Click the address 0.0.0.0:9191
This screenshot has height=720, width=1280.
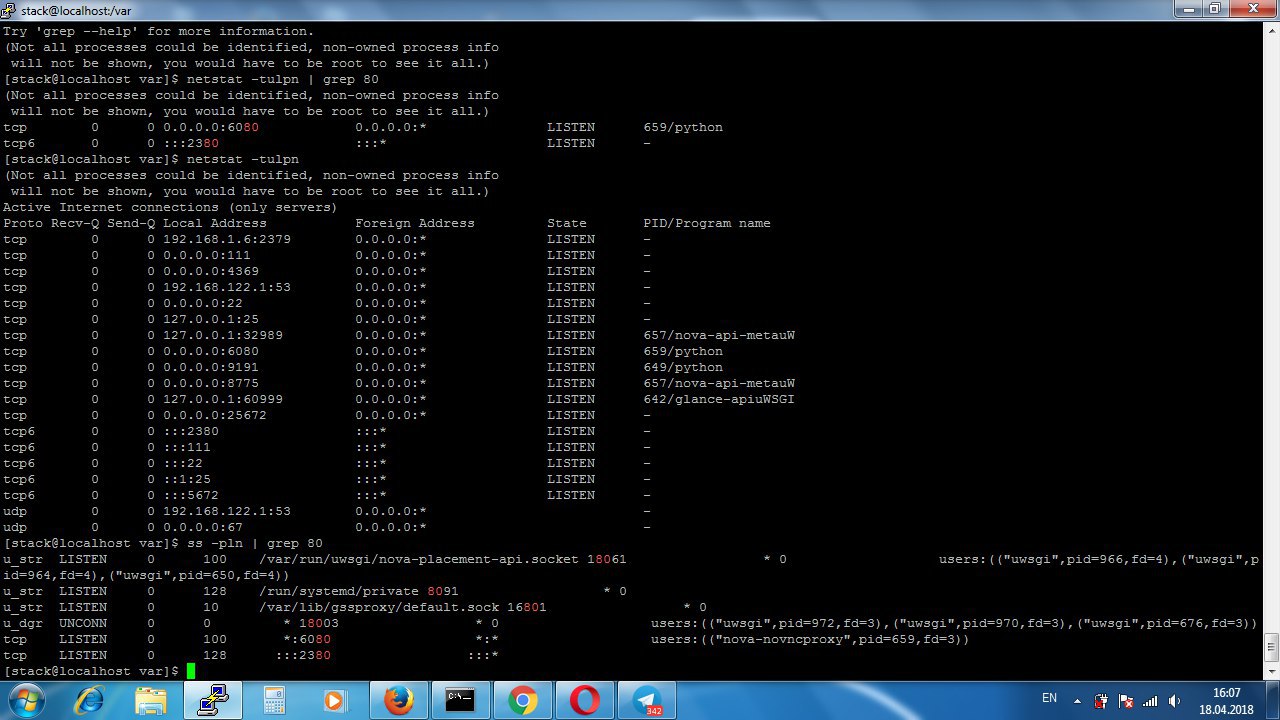coord(211,368)
